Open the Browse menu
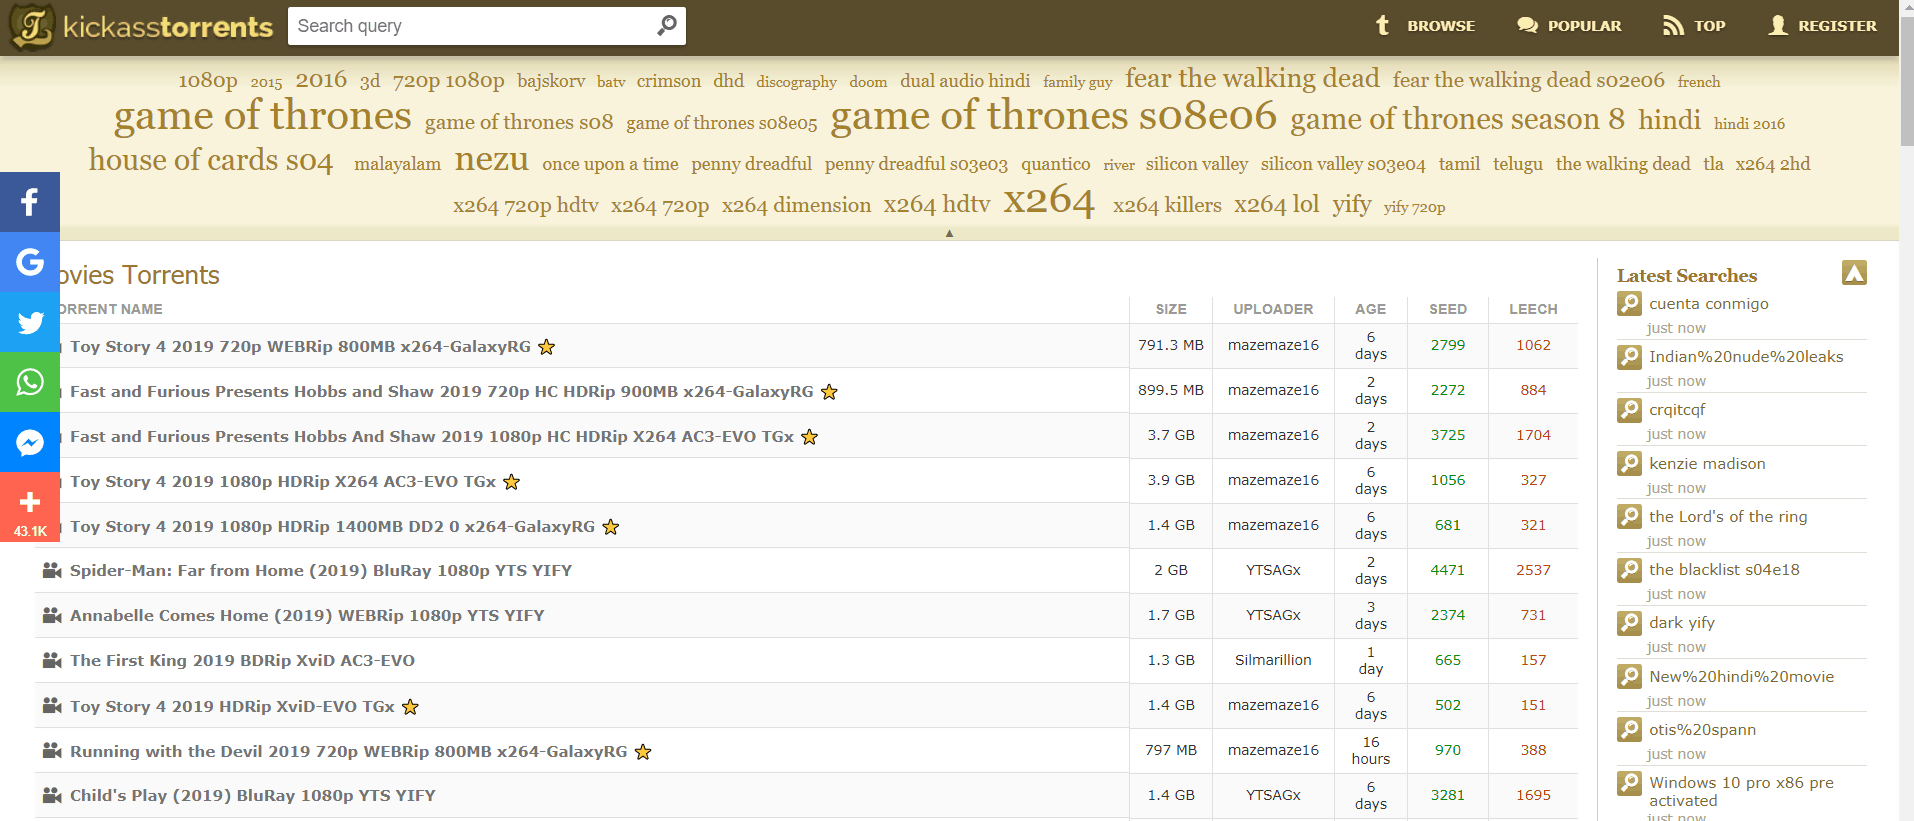Screen dimensions: 1914x821 pyautogui.click(x=1425, y=26)
